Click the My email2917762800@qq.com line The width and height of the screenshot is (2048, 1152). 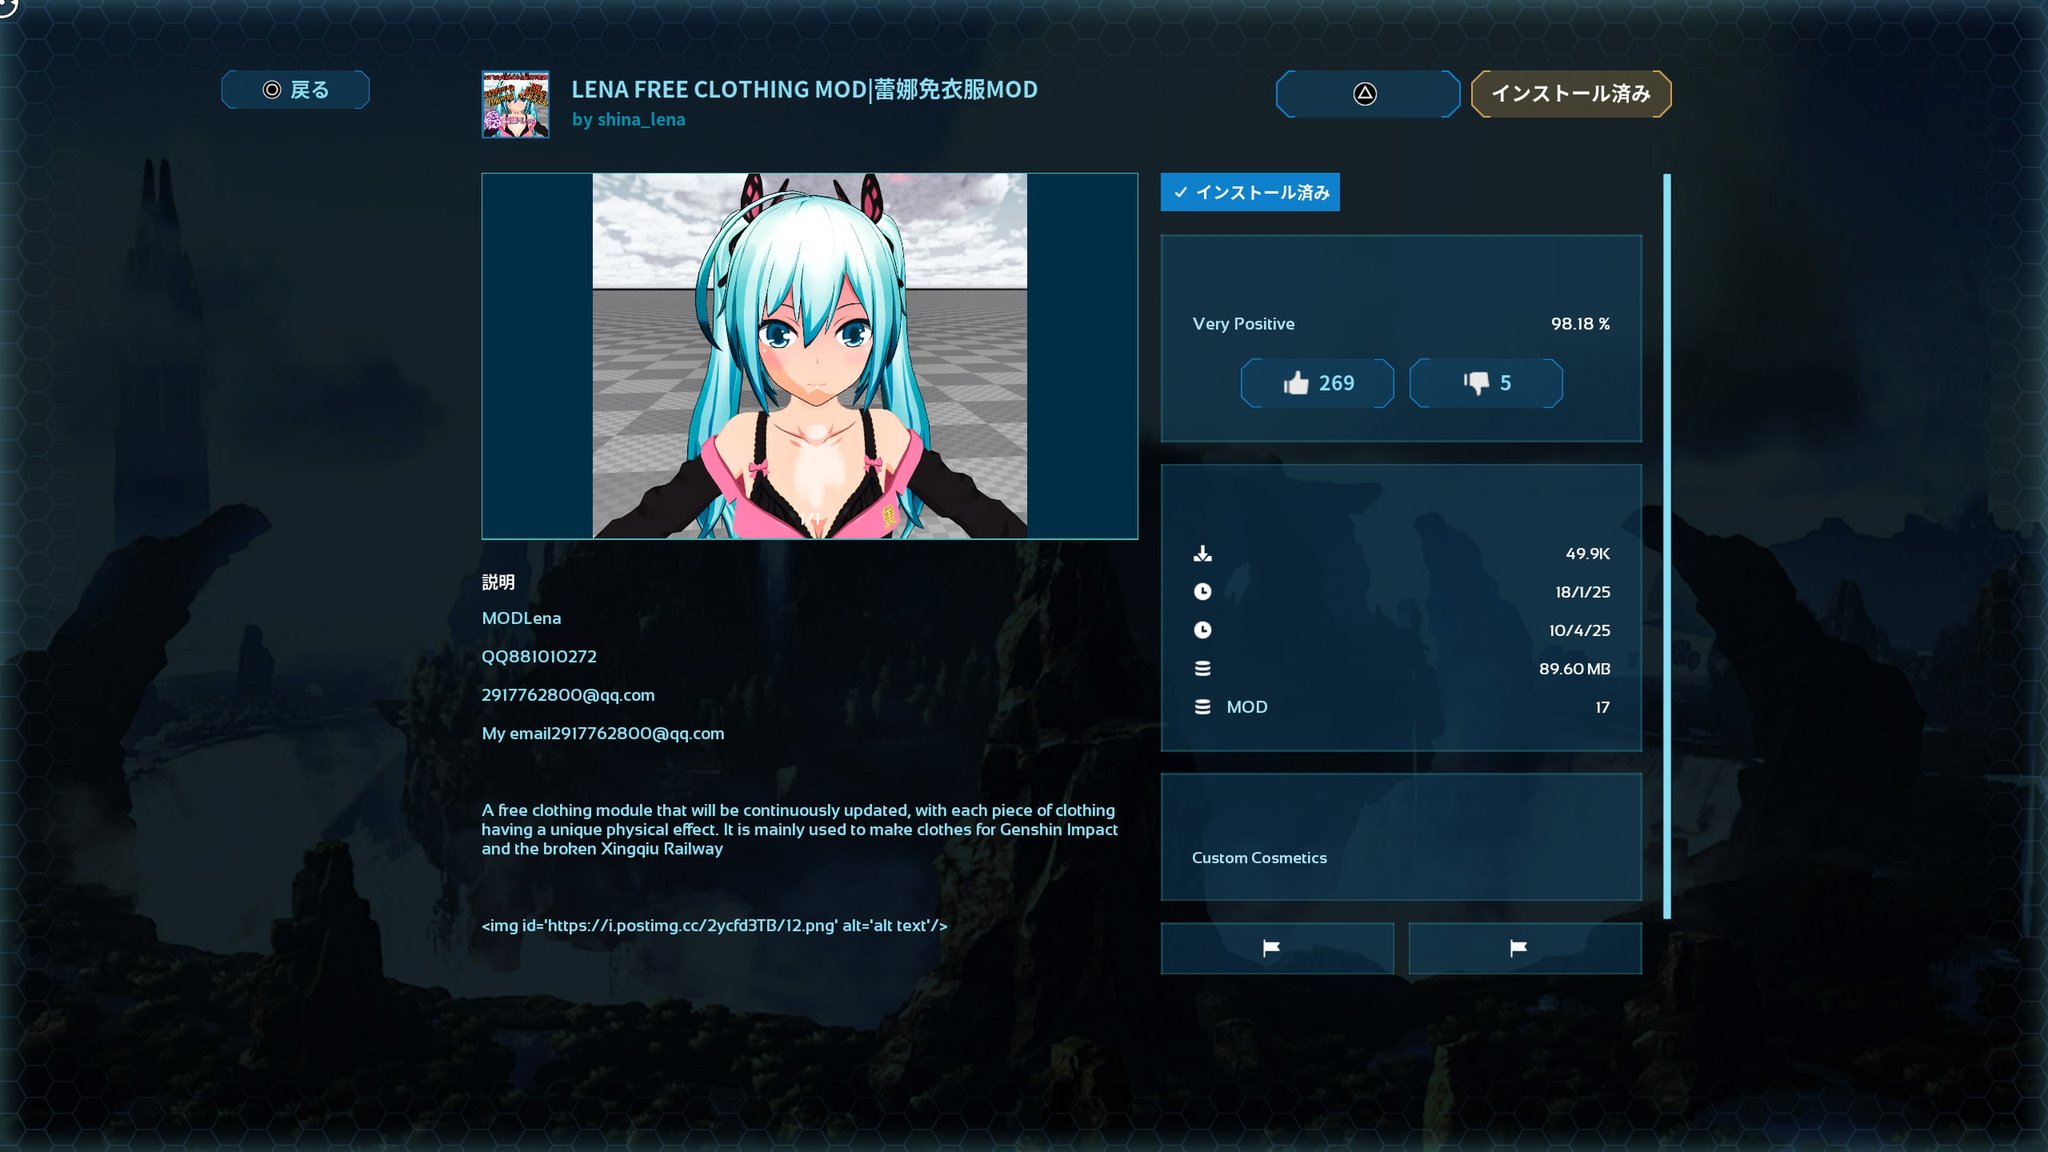click(x=603, y=734)
